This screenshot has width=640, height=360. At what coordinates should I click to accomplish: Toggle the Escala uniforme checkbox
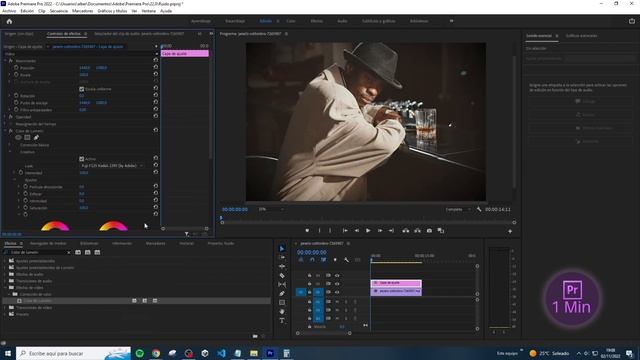82,89
